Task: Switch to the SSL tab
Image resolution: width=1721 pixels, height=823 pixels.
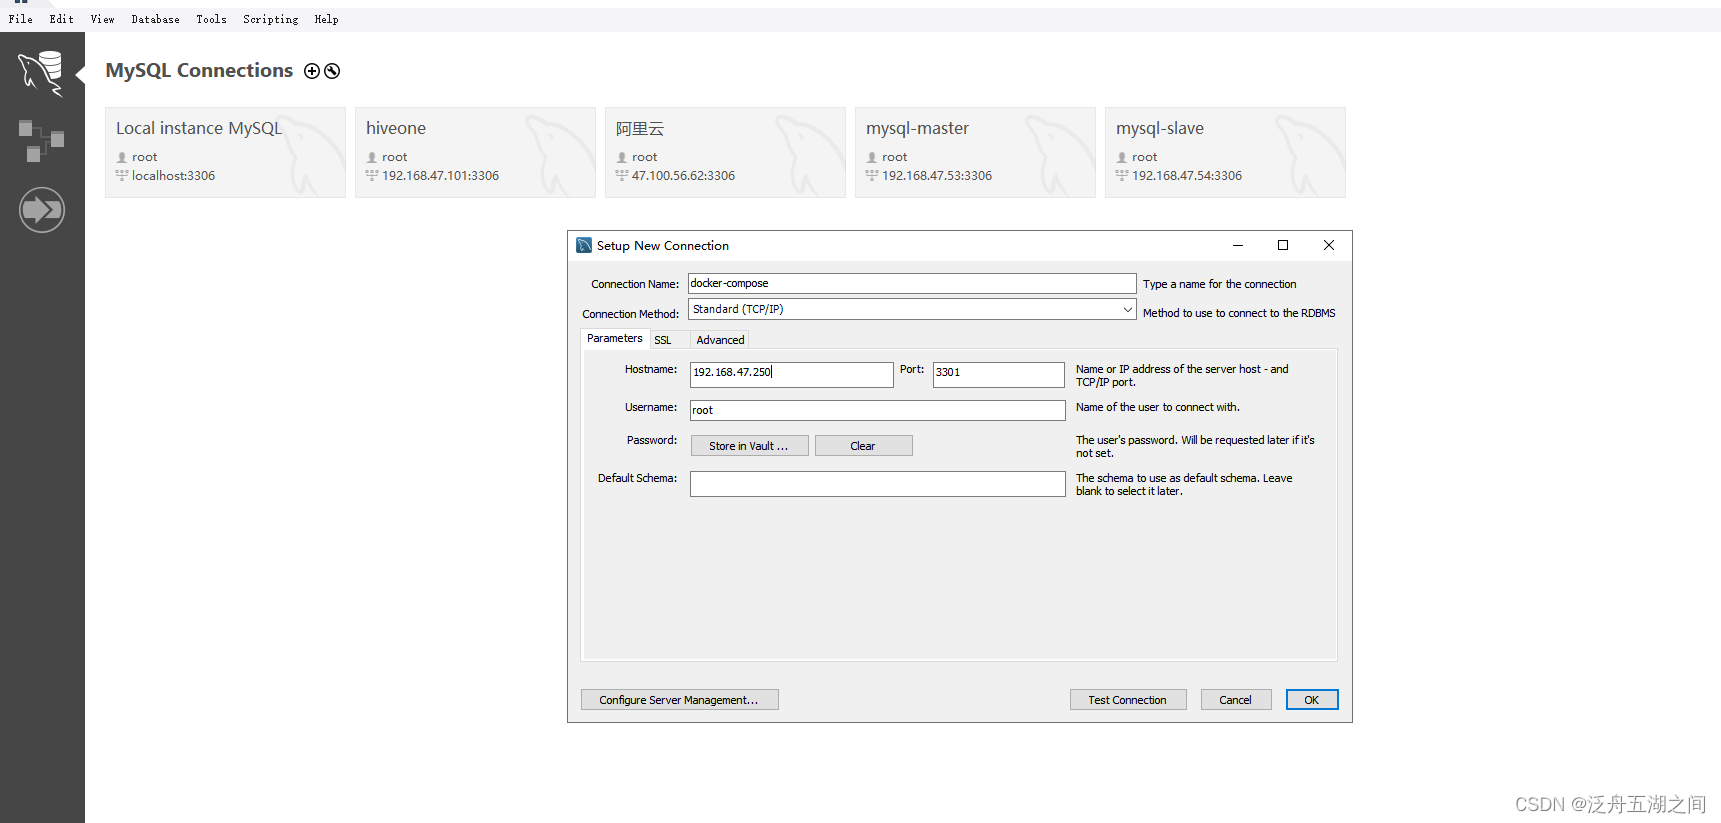Action: 663,340
